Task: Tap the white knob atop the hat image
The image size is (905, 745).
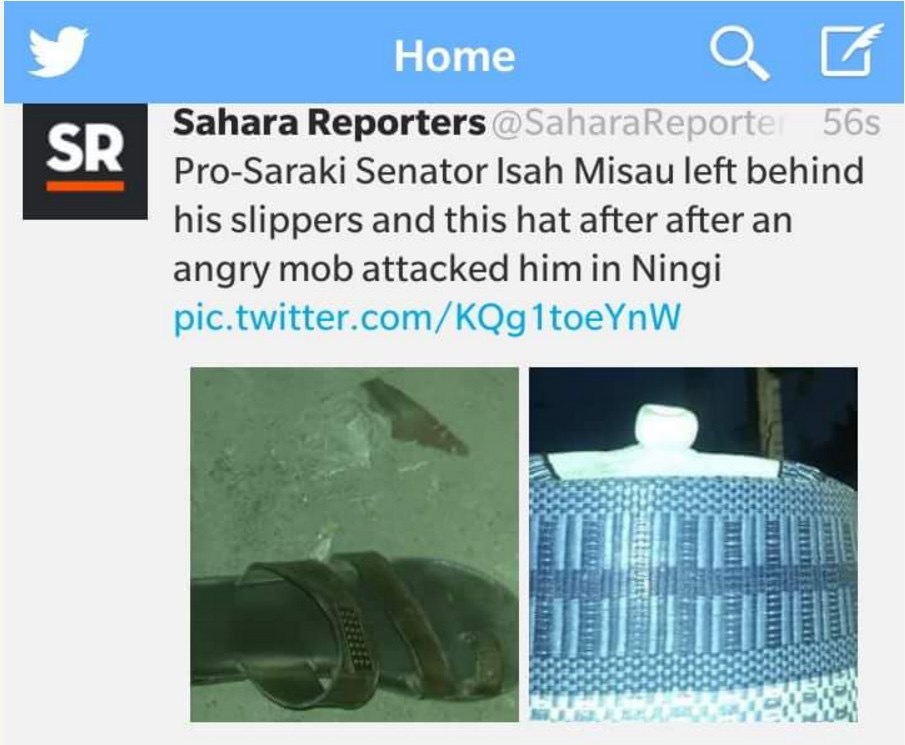Action: pos(667,433)
